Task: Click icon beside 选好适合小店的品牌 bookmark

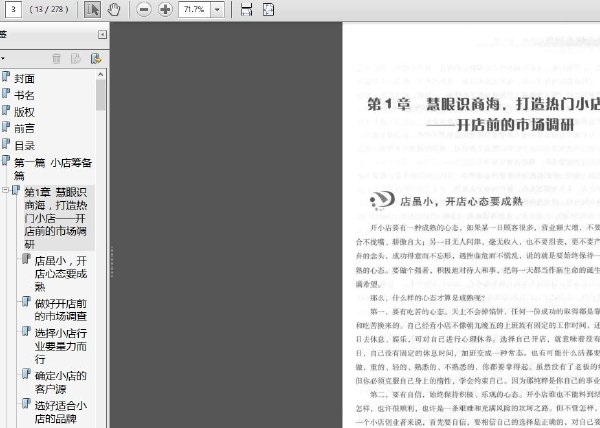Action: [x=26, y=404]
